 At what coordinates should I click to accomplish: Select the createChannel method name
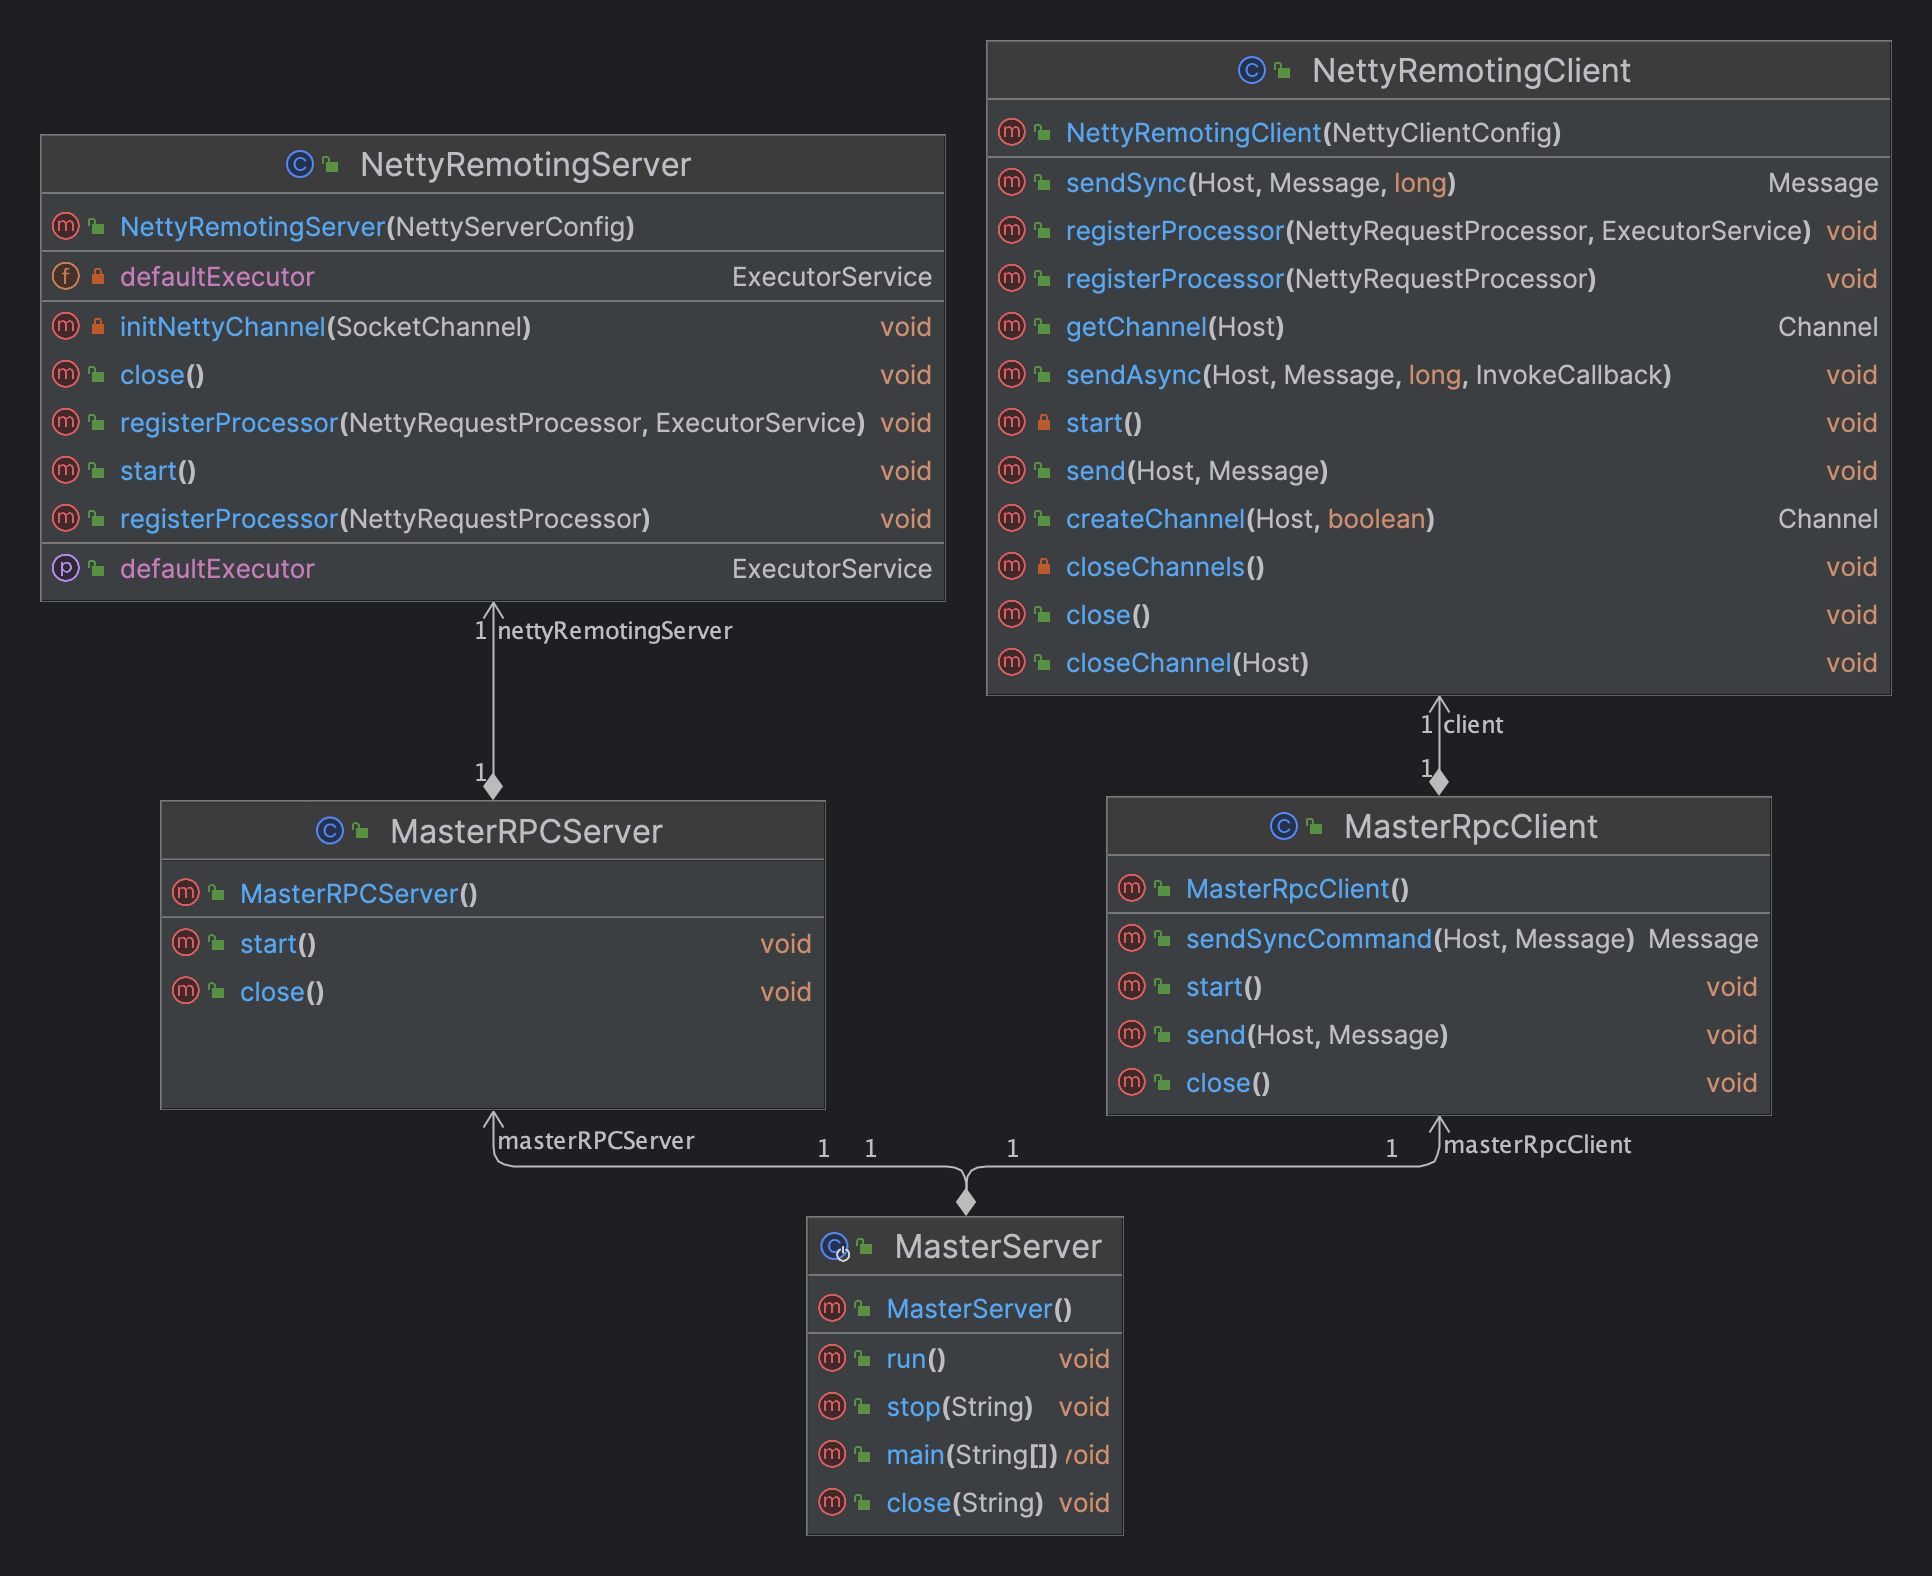point(1155,518)
